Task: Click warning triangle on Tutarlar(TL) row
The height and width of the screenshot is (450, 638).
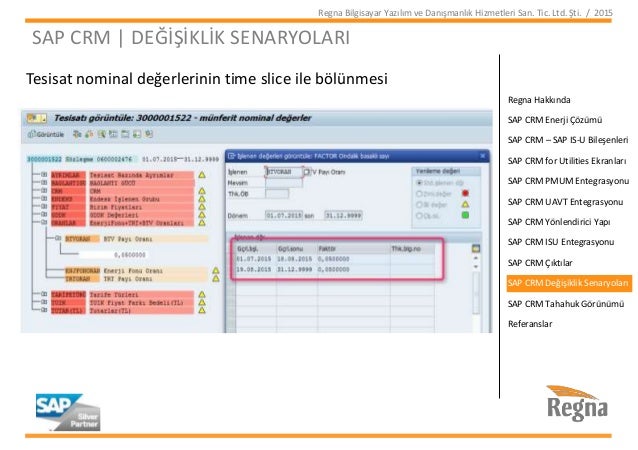Action: coord(202,310)
